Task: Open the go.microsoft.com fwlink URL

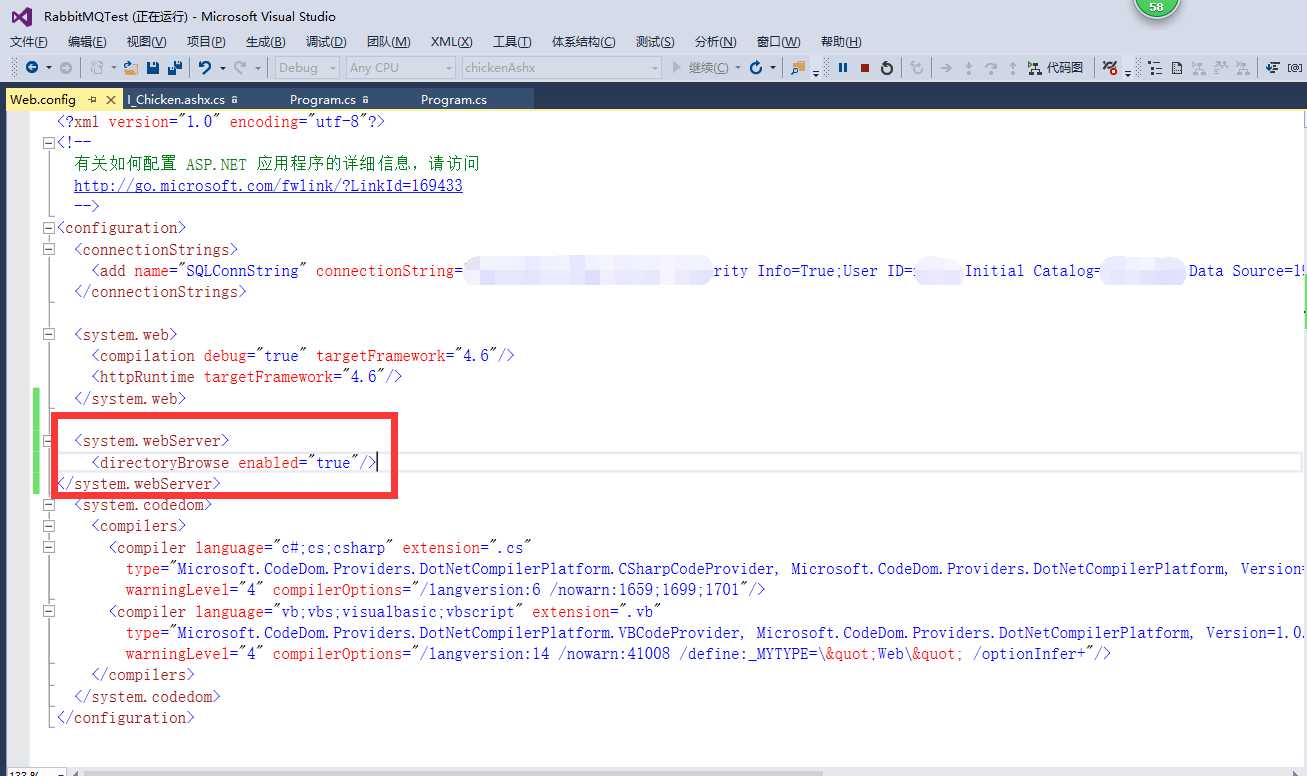Action: [x=268, y=186]
